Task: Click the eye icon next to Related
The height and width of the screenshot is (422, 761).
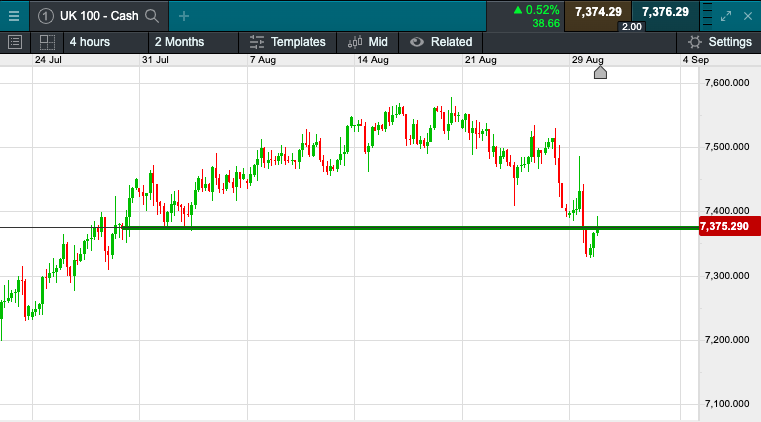Action: point(416,42)
